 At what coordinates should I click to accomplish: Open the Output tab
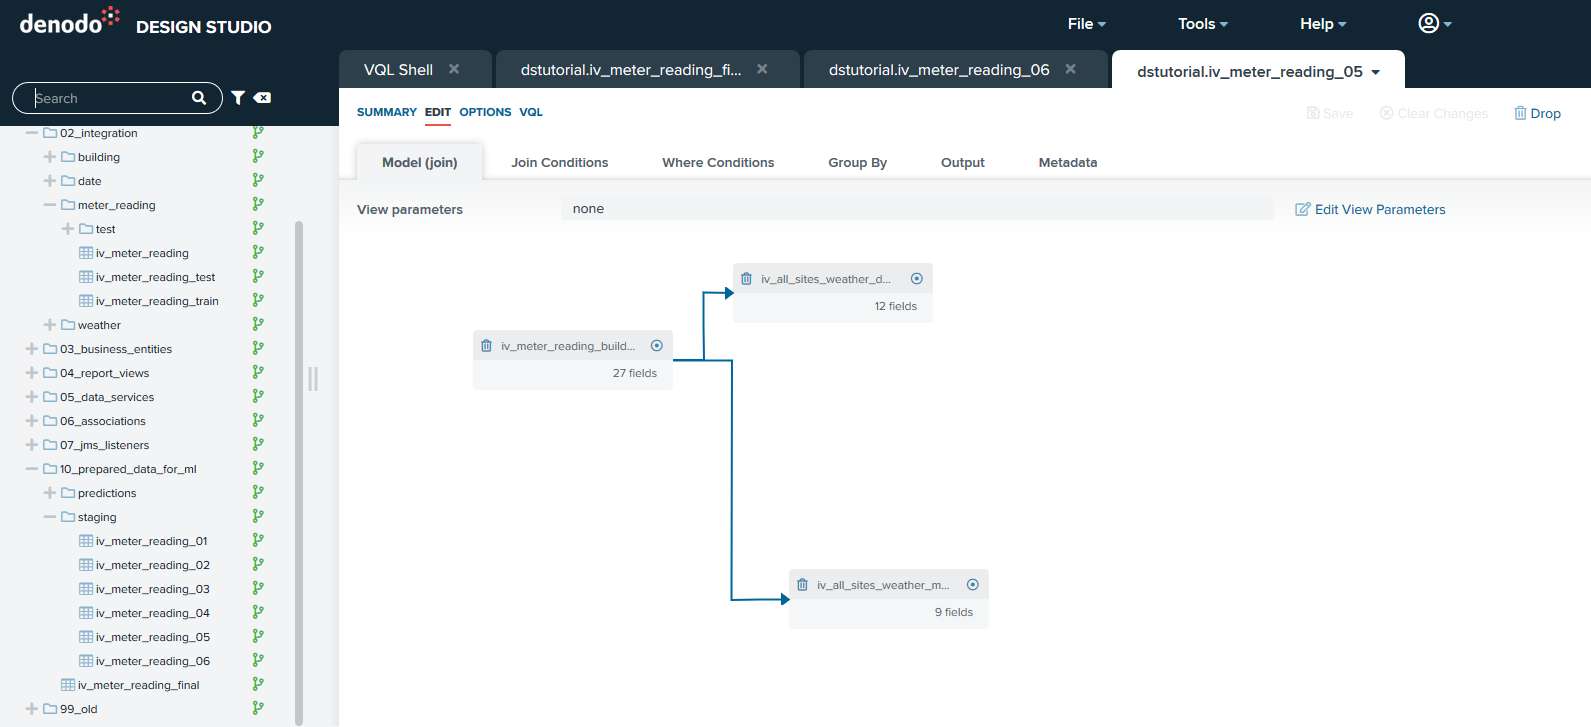pyautogui.click(x=963, y=162)
